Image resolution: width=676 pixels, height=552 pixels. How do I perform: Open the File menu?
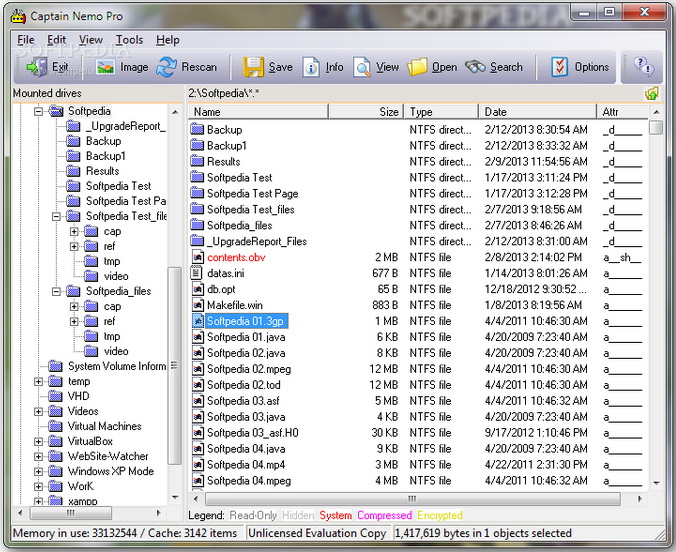pos(26,40)
